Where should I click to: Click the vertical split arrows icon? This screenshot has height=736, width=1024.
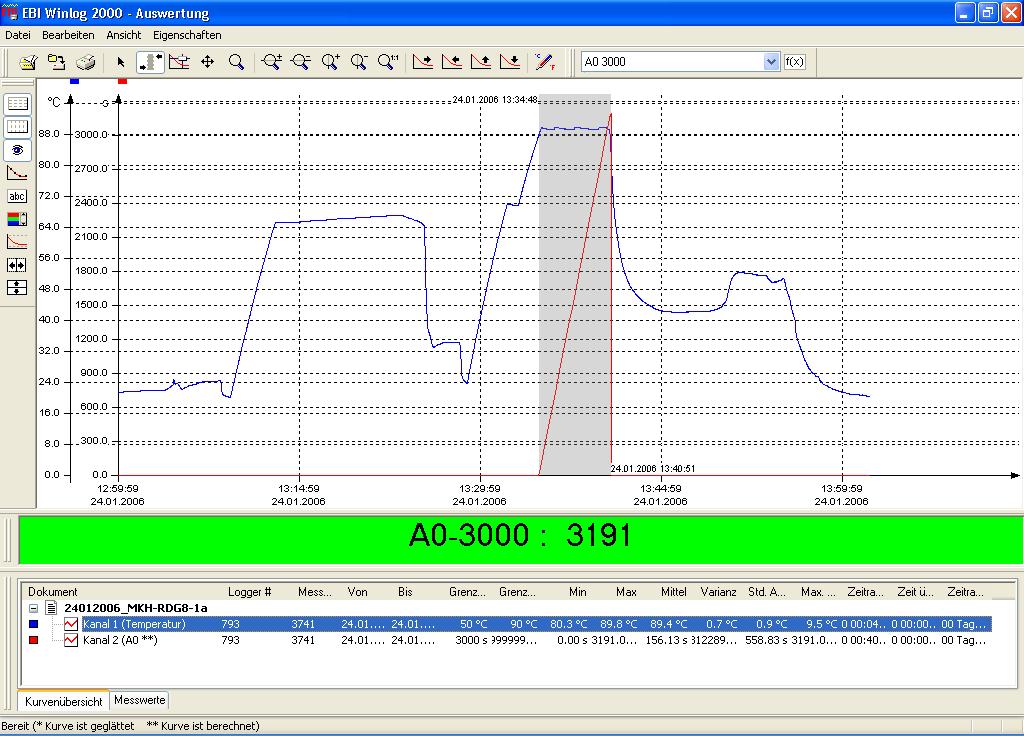tap(17, 287)
